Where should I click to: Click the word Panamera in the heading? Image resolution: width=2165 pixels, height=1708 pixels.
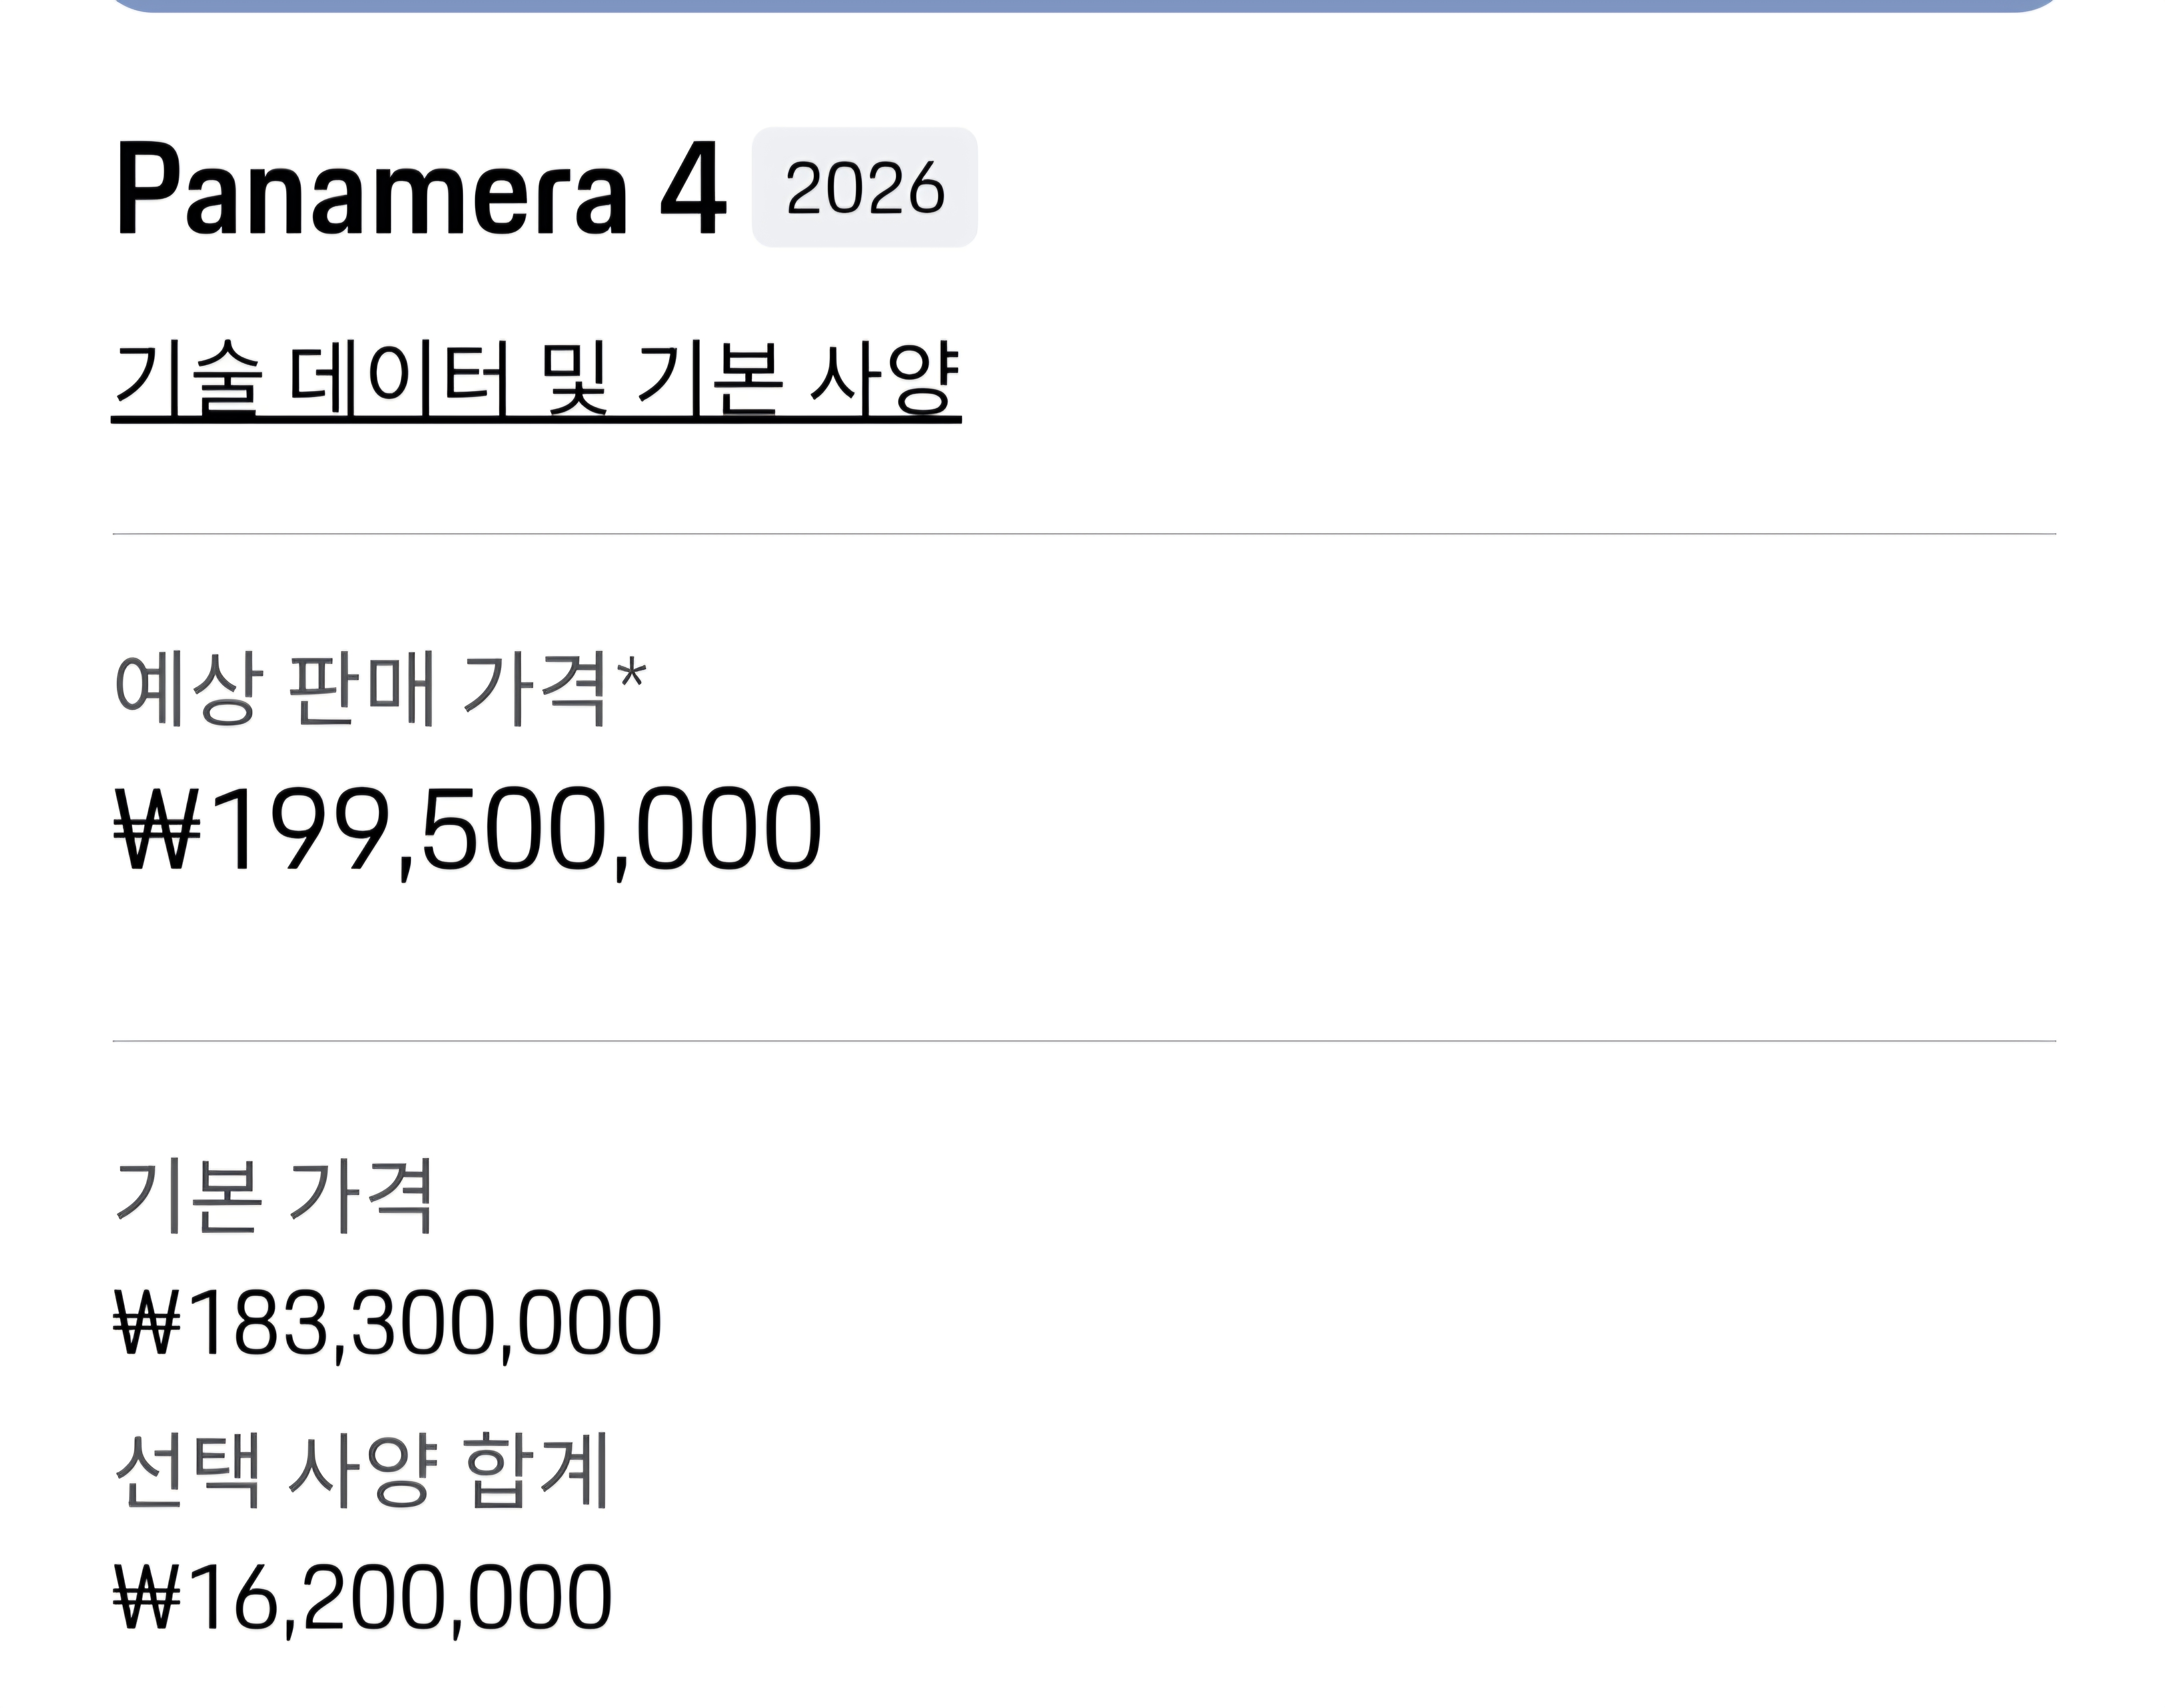click(372, 188)
